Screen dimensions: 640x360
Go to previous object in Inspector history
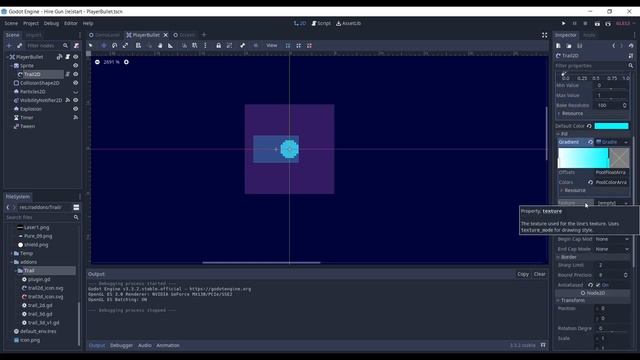[614, 46]
